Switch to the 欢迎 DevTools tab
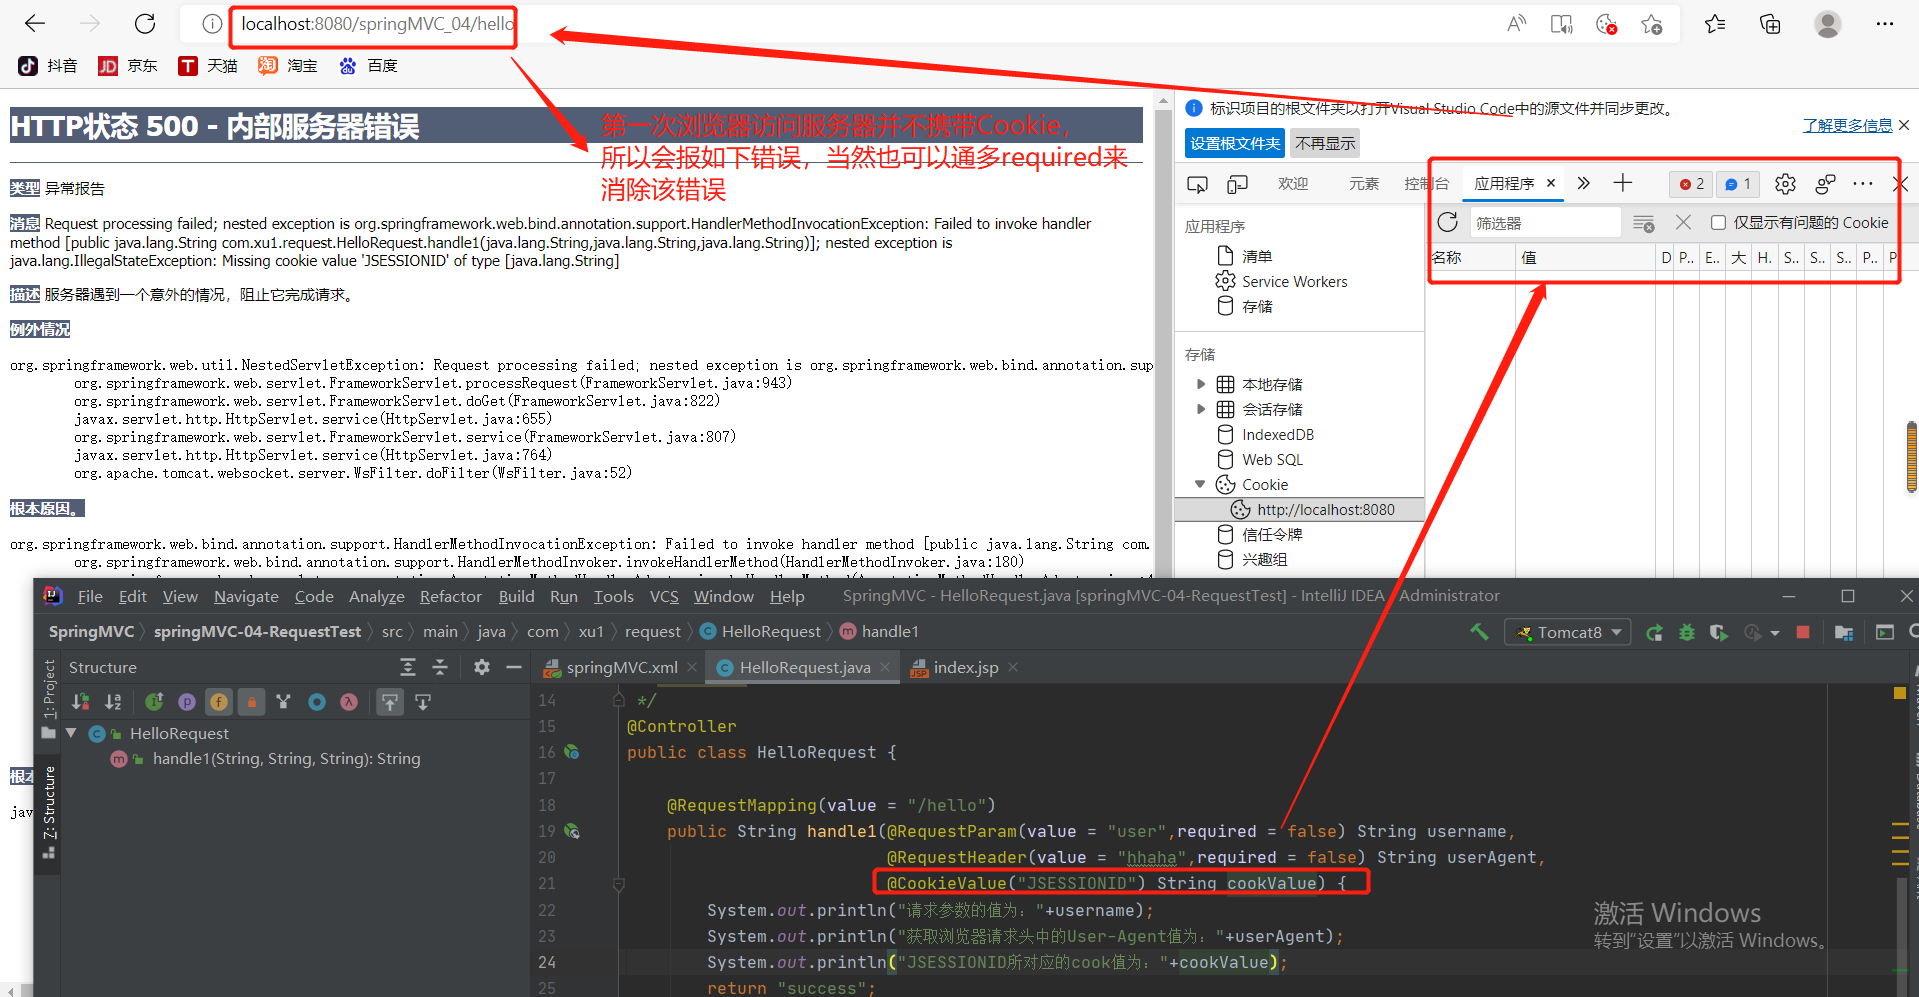 1293,184
